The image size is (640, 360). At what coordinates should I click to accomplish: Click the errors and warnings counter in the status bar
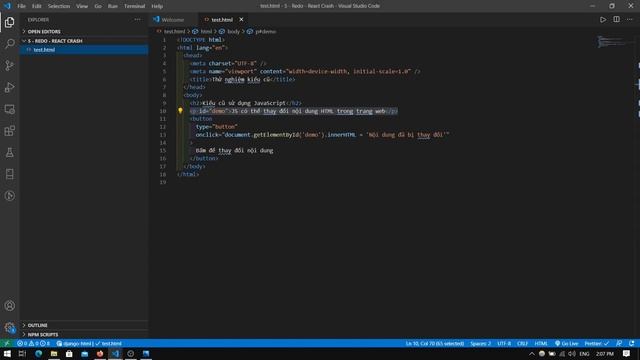pyautogui.click(x=33, y=343)
